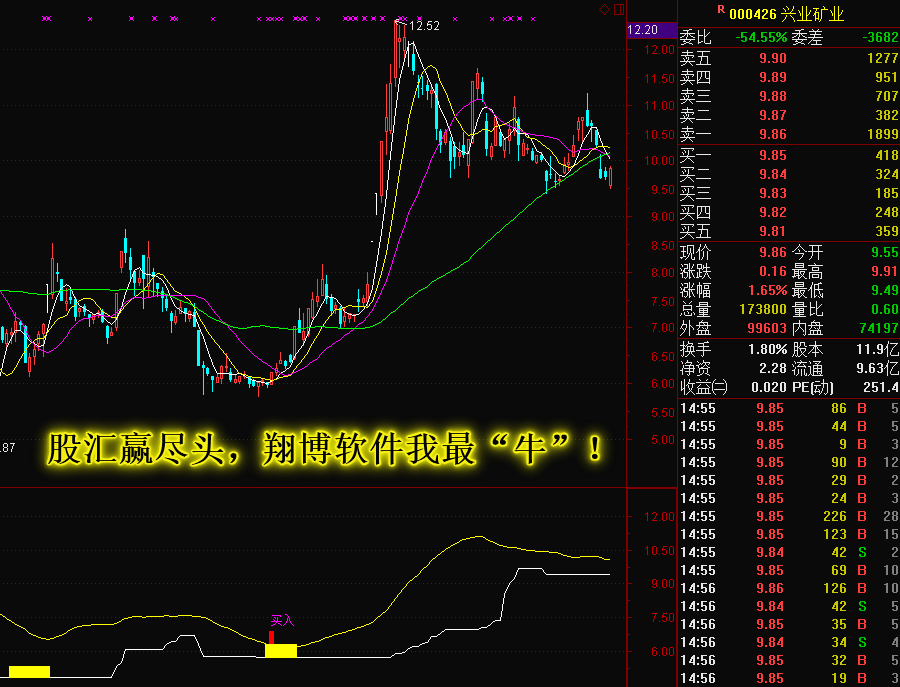Click the yellow block at indicator panel's left edge
The height and width of the screenshot is (687, 900).
pyautogui.click(x=29, y=672)
